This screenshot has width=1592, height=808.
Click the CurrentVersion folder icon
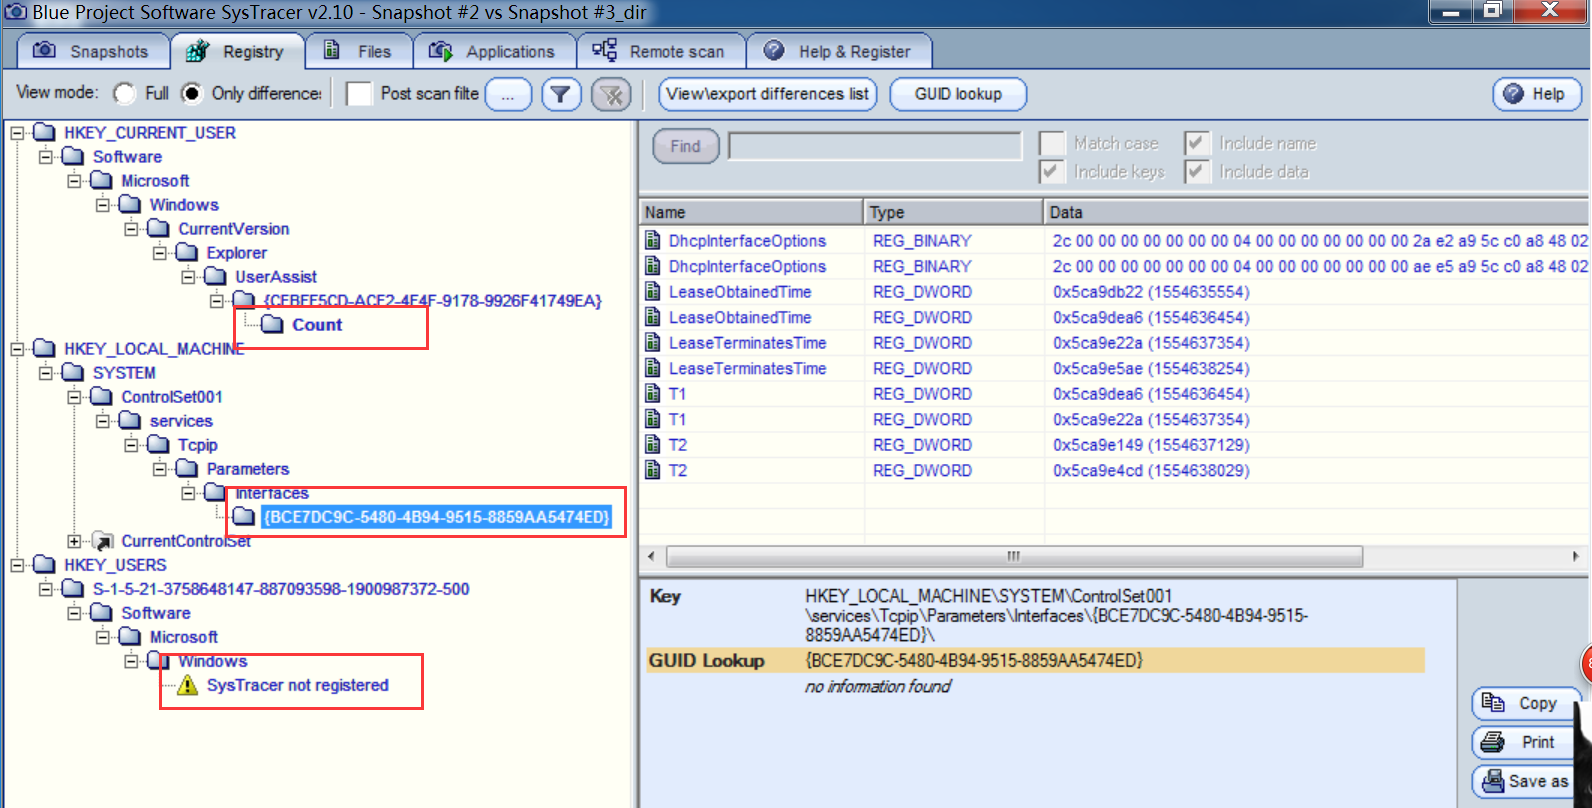point(159,229)
